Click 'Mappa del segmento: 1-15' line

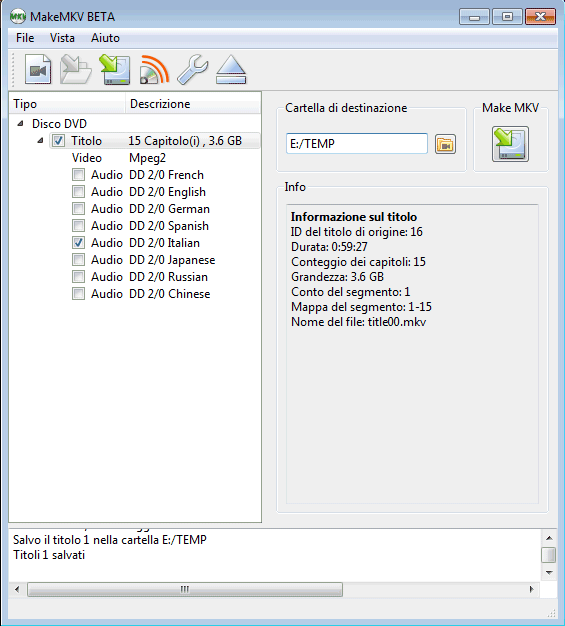(361, 307)
